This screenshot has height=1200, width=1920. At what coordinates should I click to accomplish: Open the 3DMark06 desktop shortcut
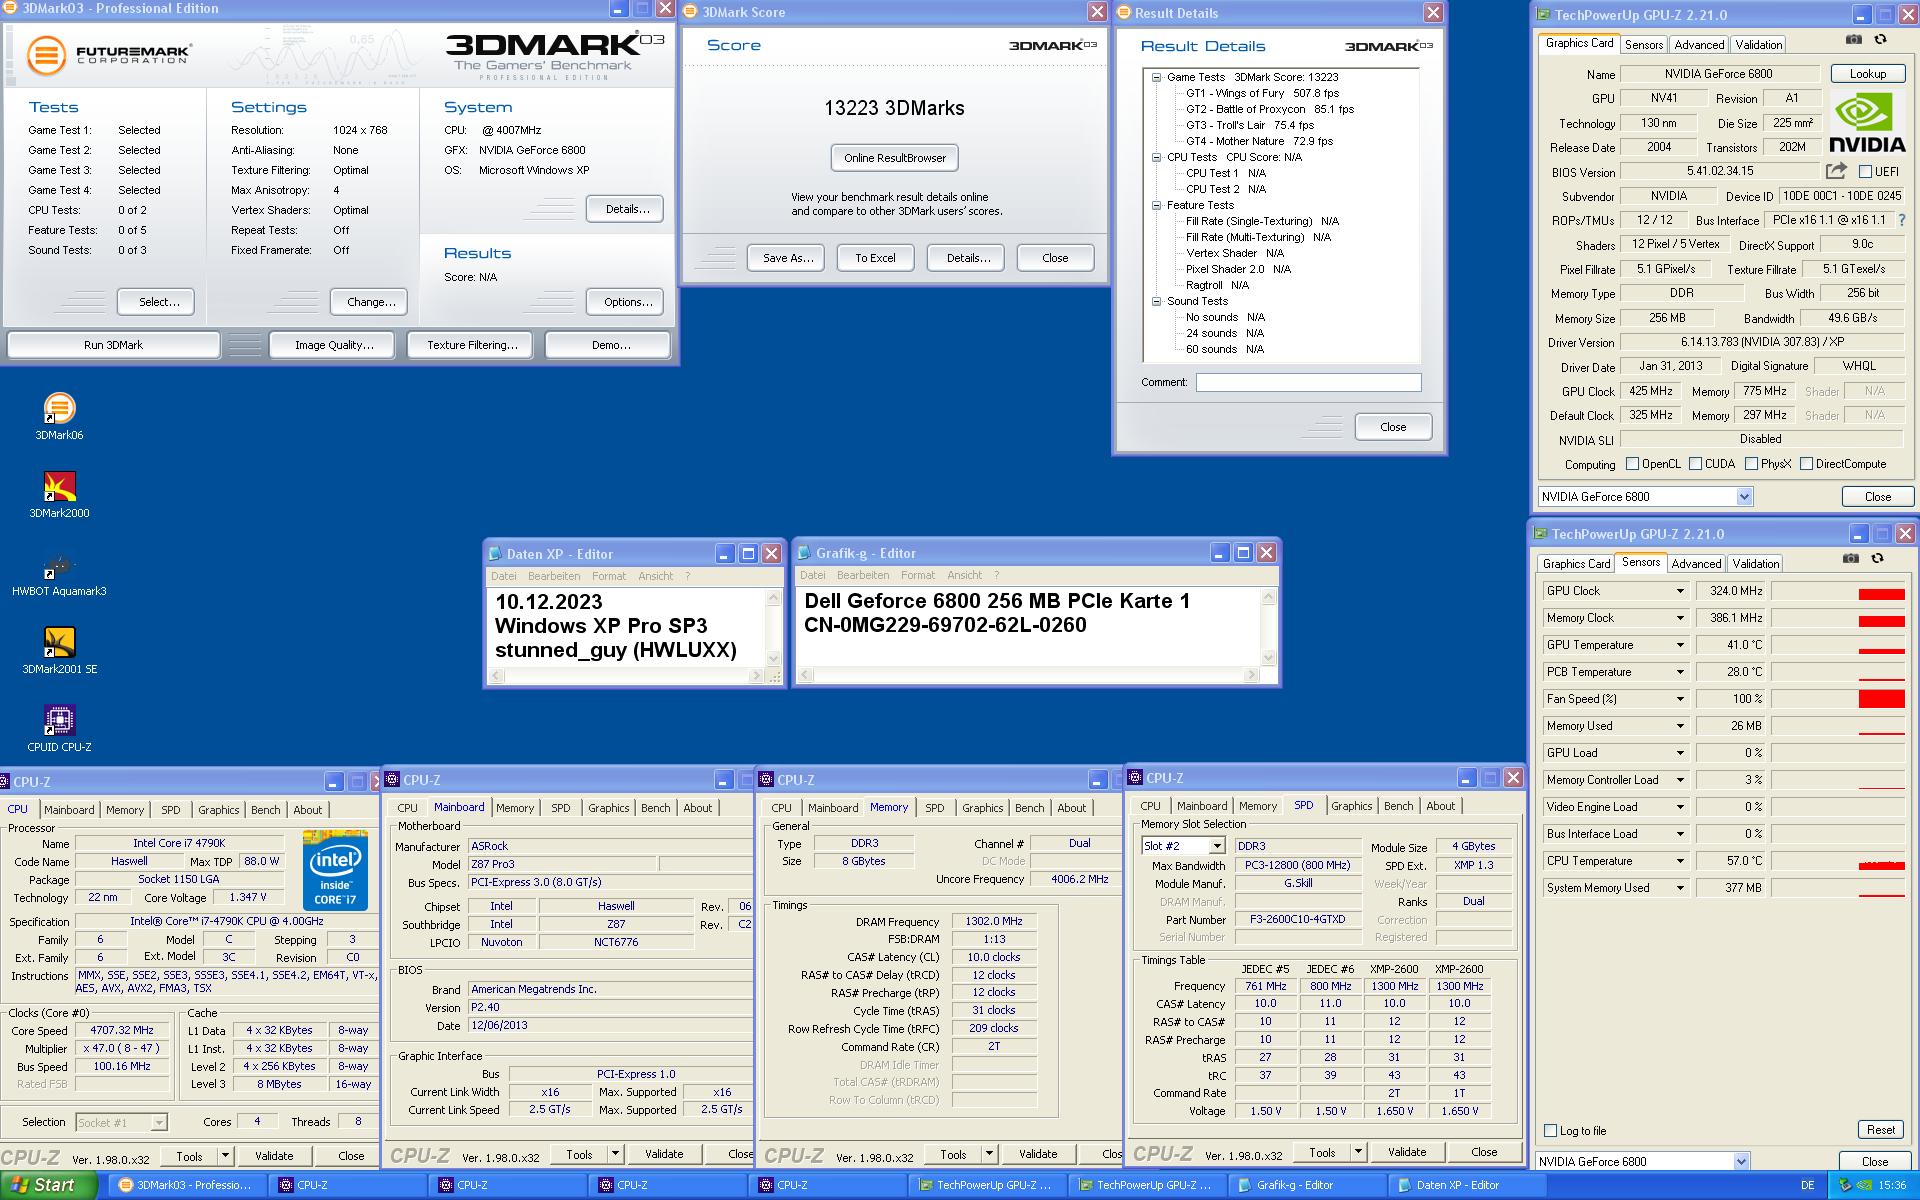click(59, 416)
